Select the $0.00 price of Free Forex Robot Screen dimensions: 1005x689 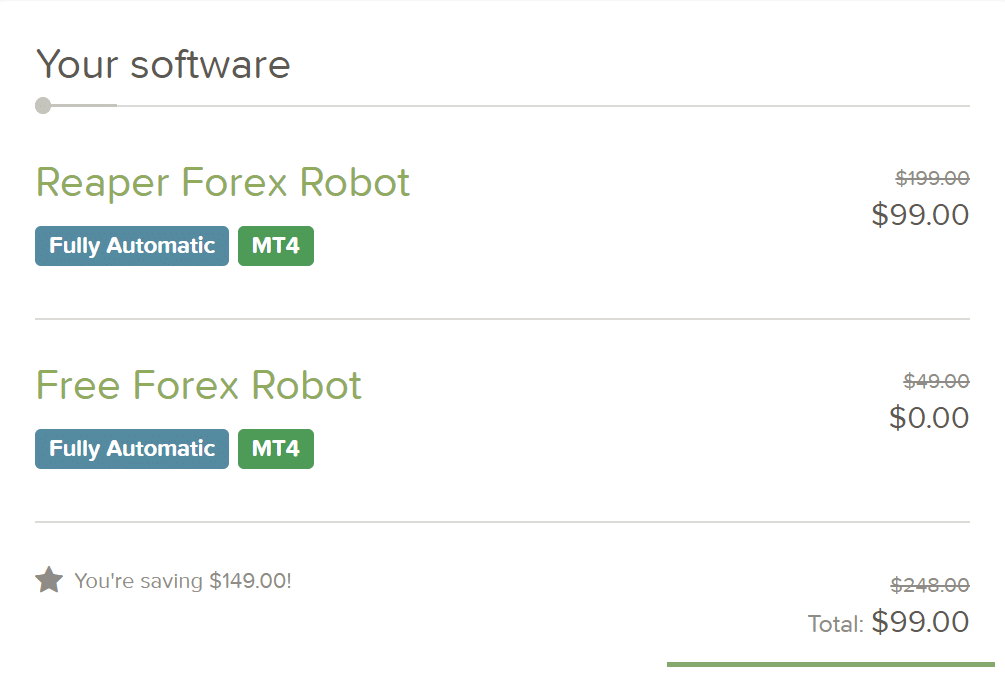point(929,418)
